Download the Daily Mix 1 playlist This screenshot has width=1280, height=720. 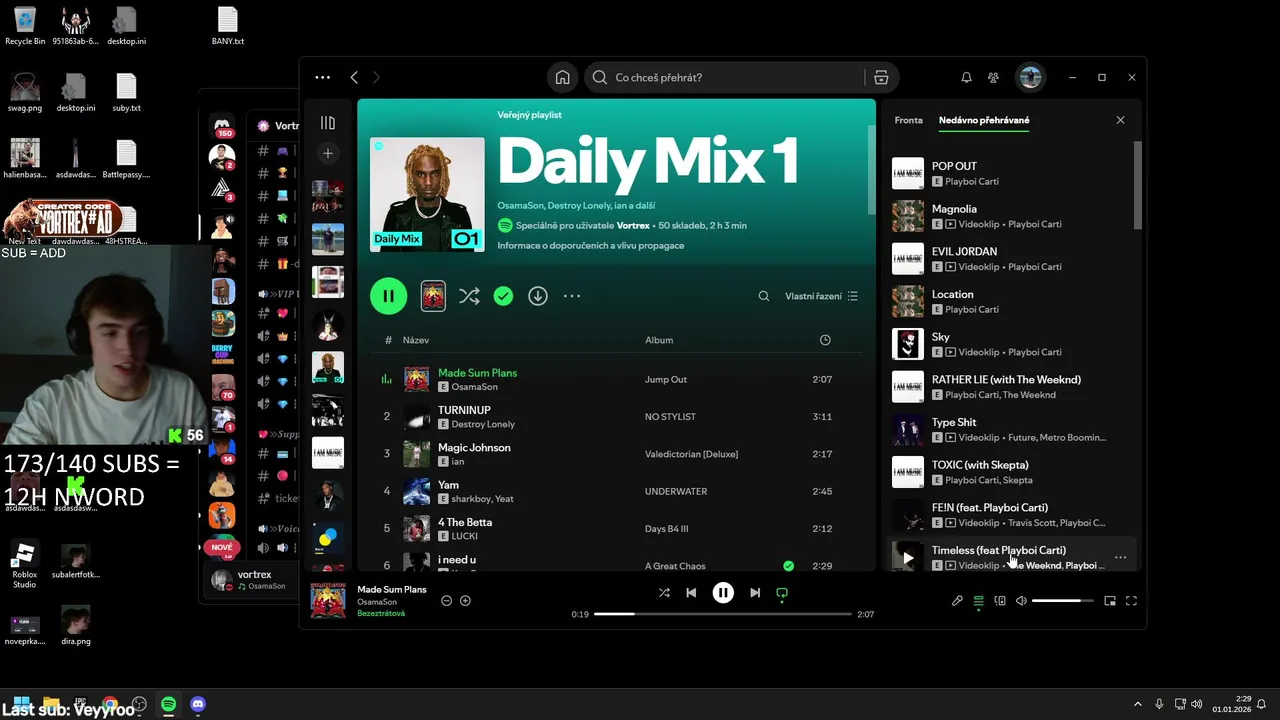538,296
